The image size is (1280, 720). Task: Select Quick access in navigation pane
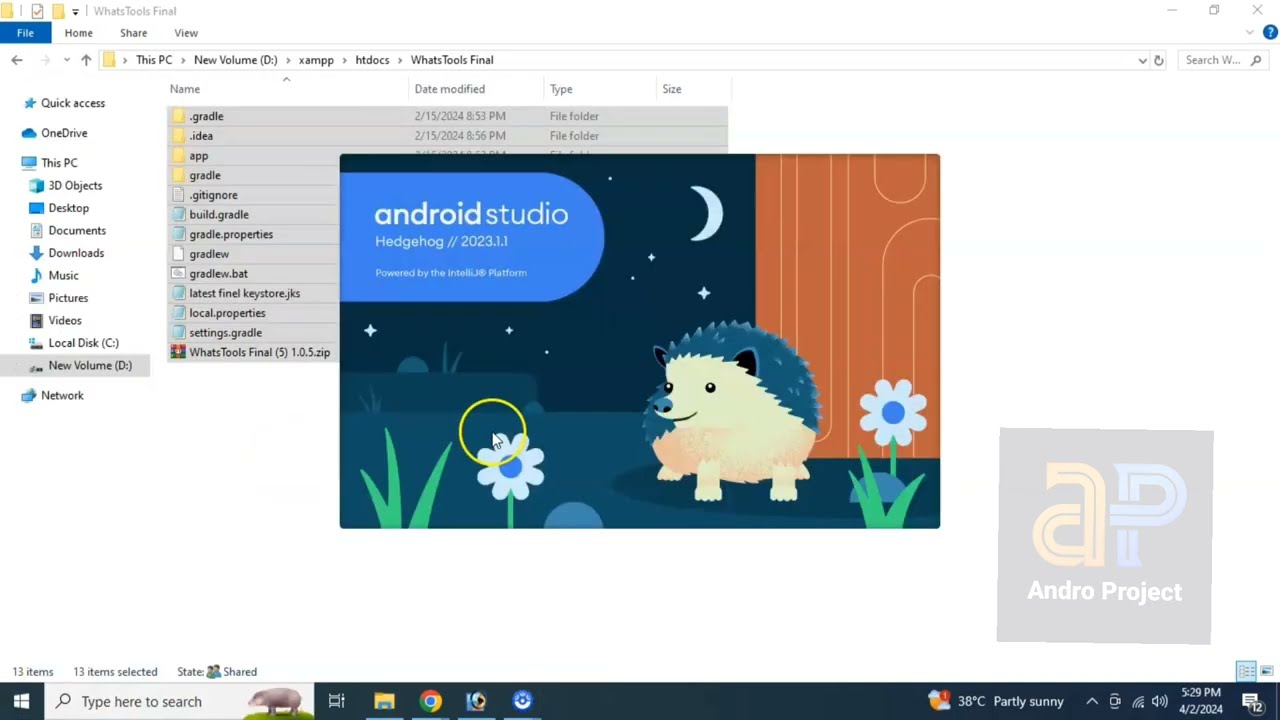(72, 103)
